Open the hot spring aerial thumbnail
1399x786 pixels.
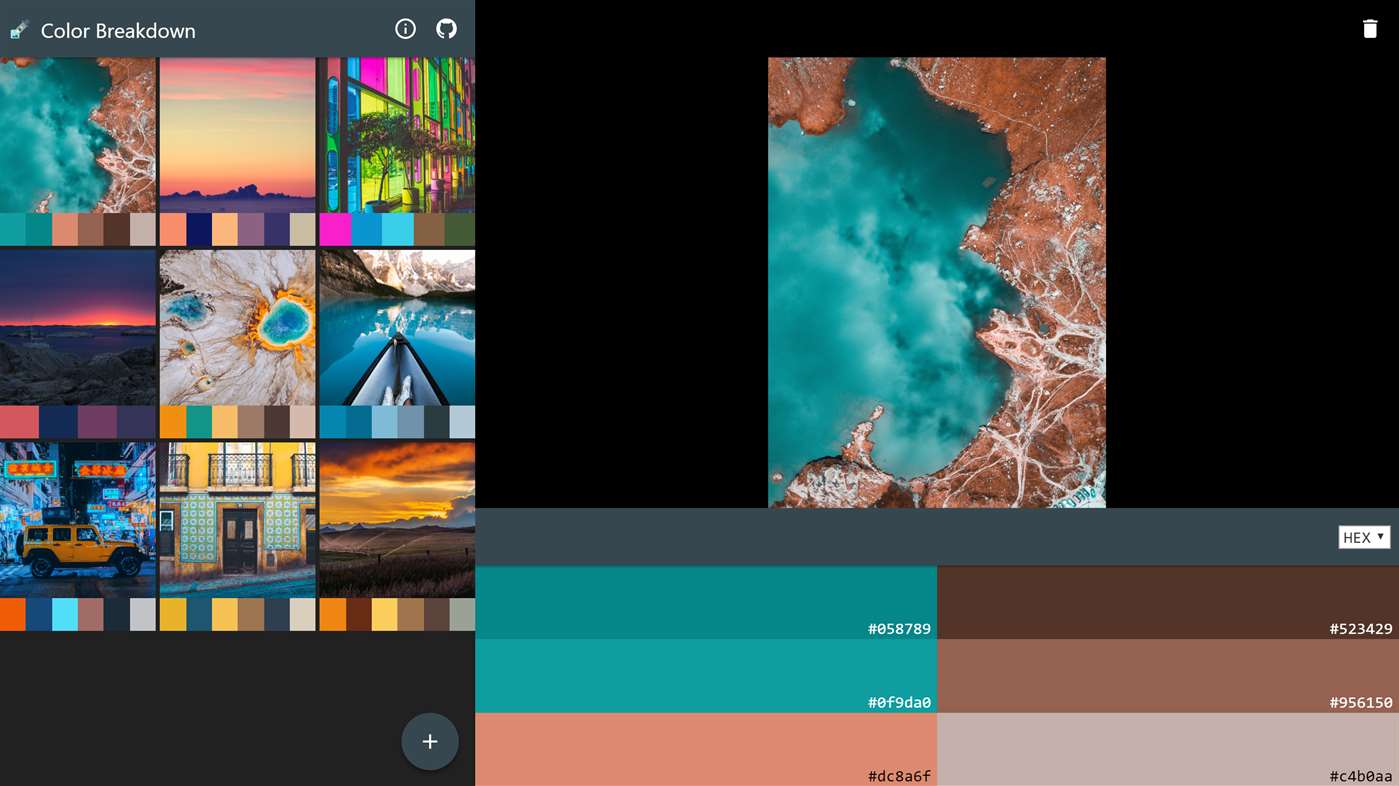(237, 328)
